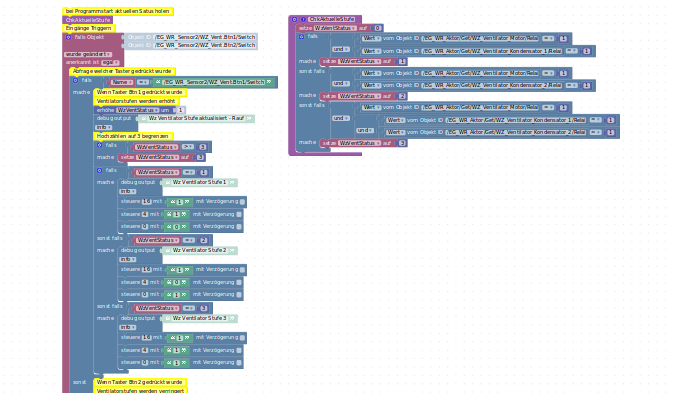This screenshot has height=393, width=673.
Task: Open gear icon of 'falls WzVentStatus = 1' block
Action: coord(99,170)
